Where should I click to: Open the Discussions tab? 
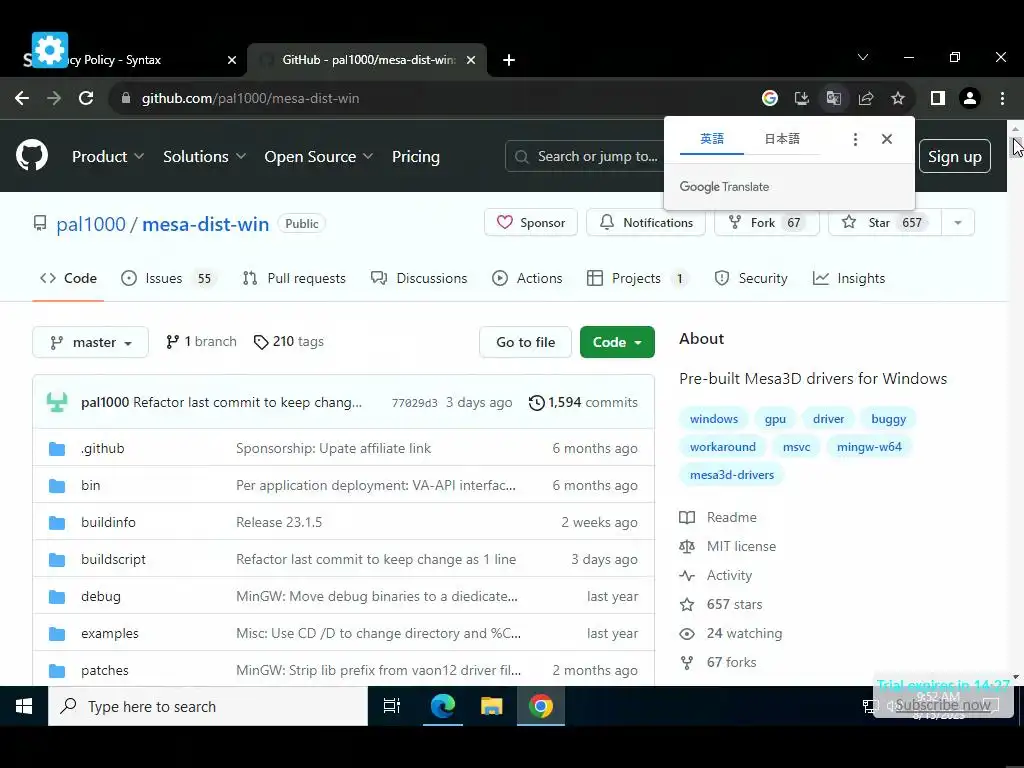(x=419, y=278)
